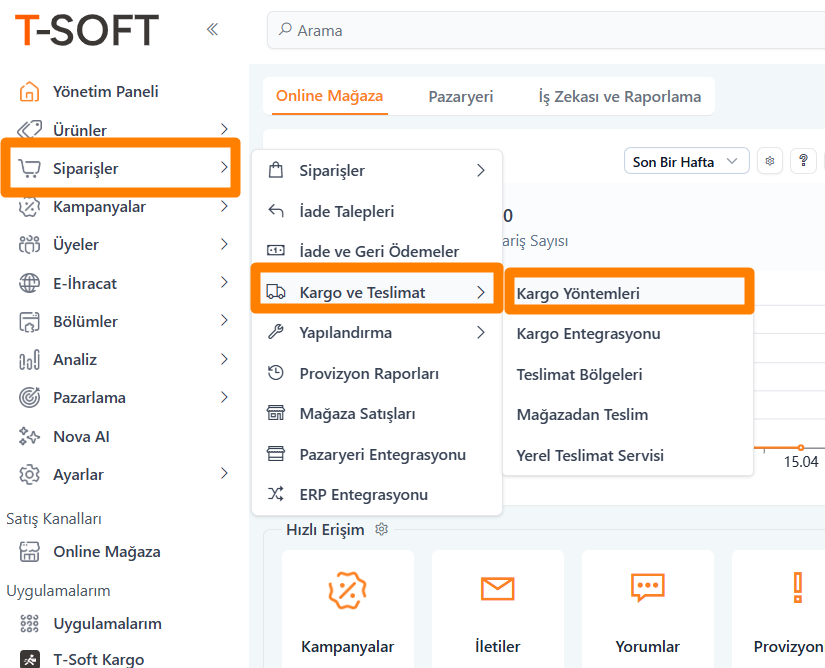
Task: Collapse the sidebar with double-chevron icon
Action: pos(212,30)
